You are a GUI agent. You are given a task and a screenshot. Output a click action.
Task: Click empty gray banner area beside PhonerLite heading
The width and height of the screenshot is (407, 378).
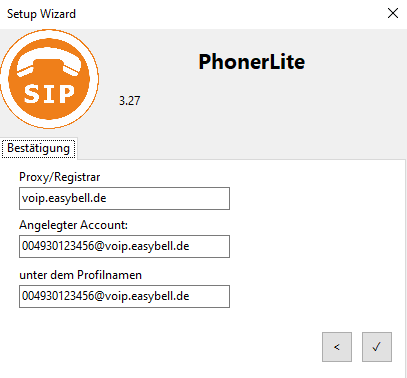350,100
